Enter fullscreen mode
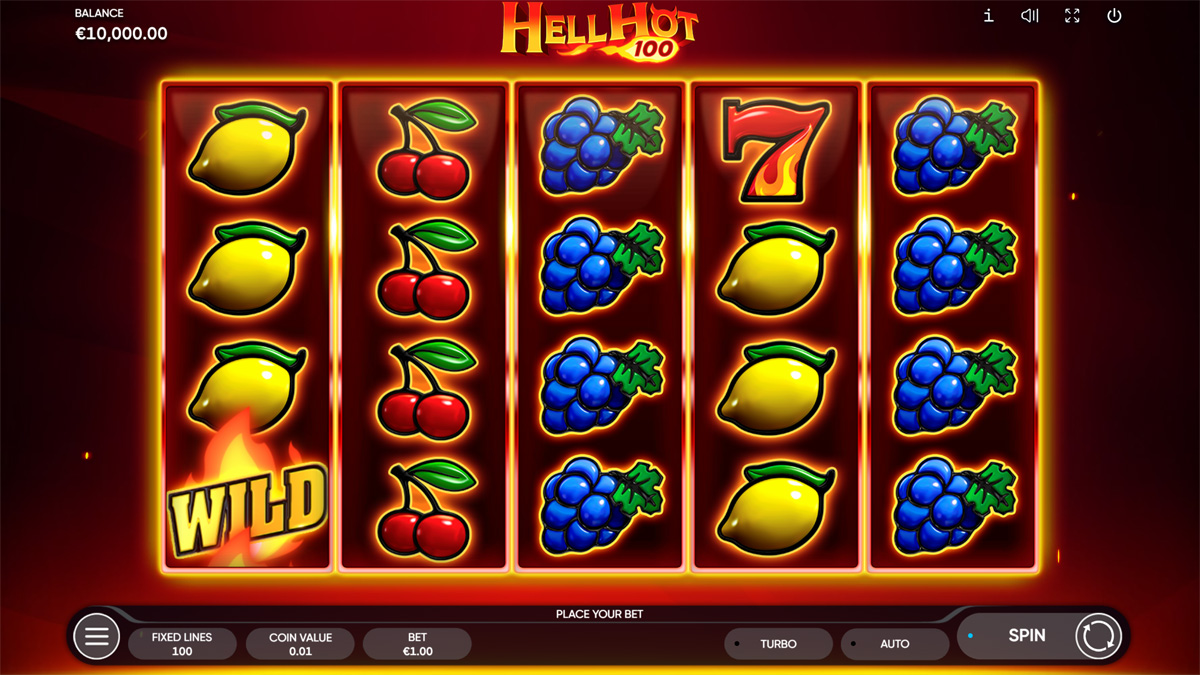Screen dimensions: 1200x675 point(1072,16)
